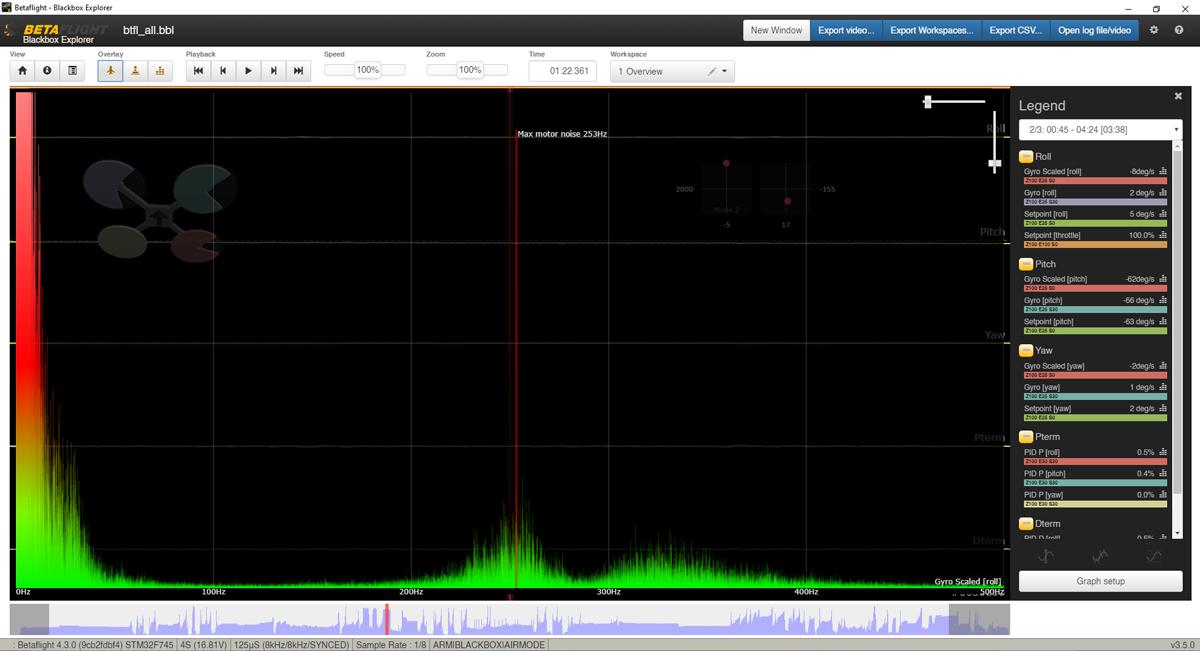The height and width of the screenshot is (651, 1200).
Task: Collapse the Pitch legend group
Action: (x=1026, y=264)
